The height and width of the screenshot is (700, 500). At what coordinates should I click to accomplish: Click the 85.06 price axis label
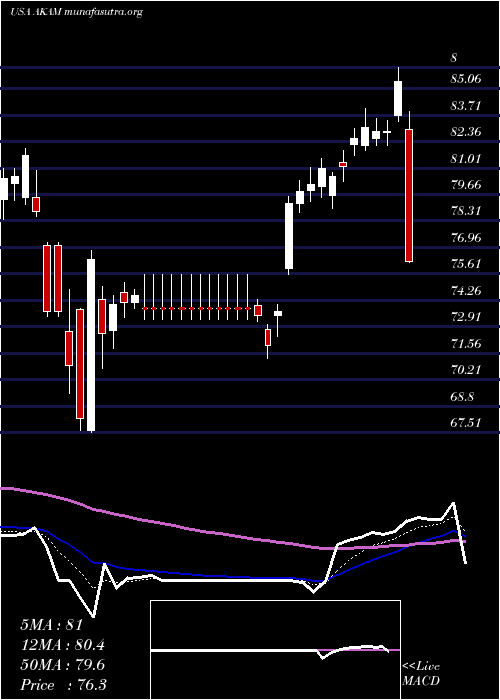pos(466,79)
